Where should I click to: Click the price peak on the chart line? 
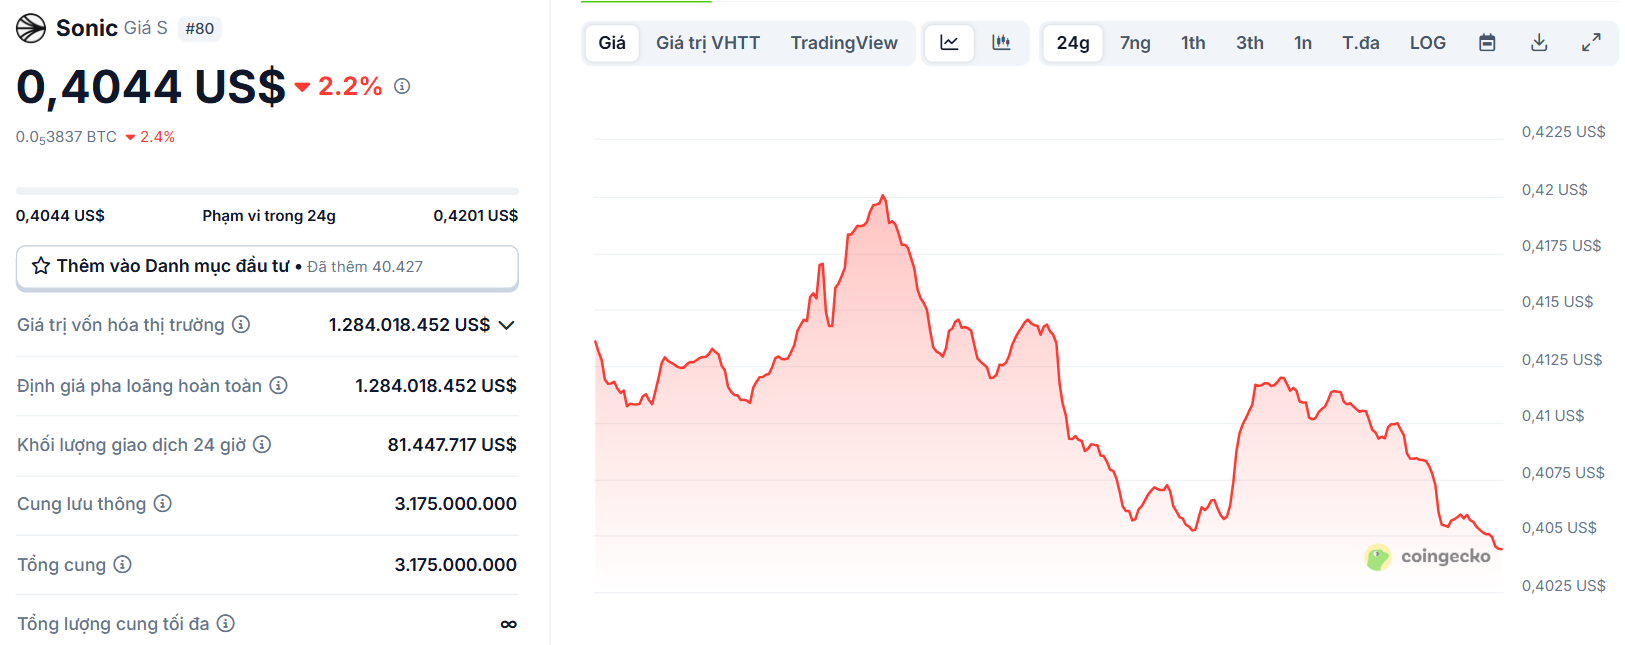point(883,196)
